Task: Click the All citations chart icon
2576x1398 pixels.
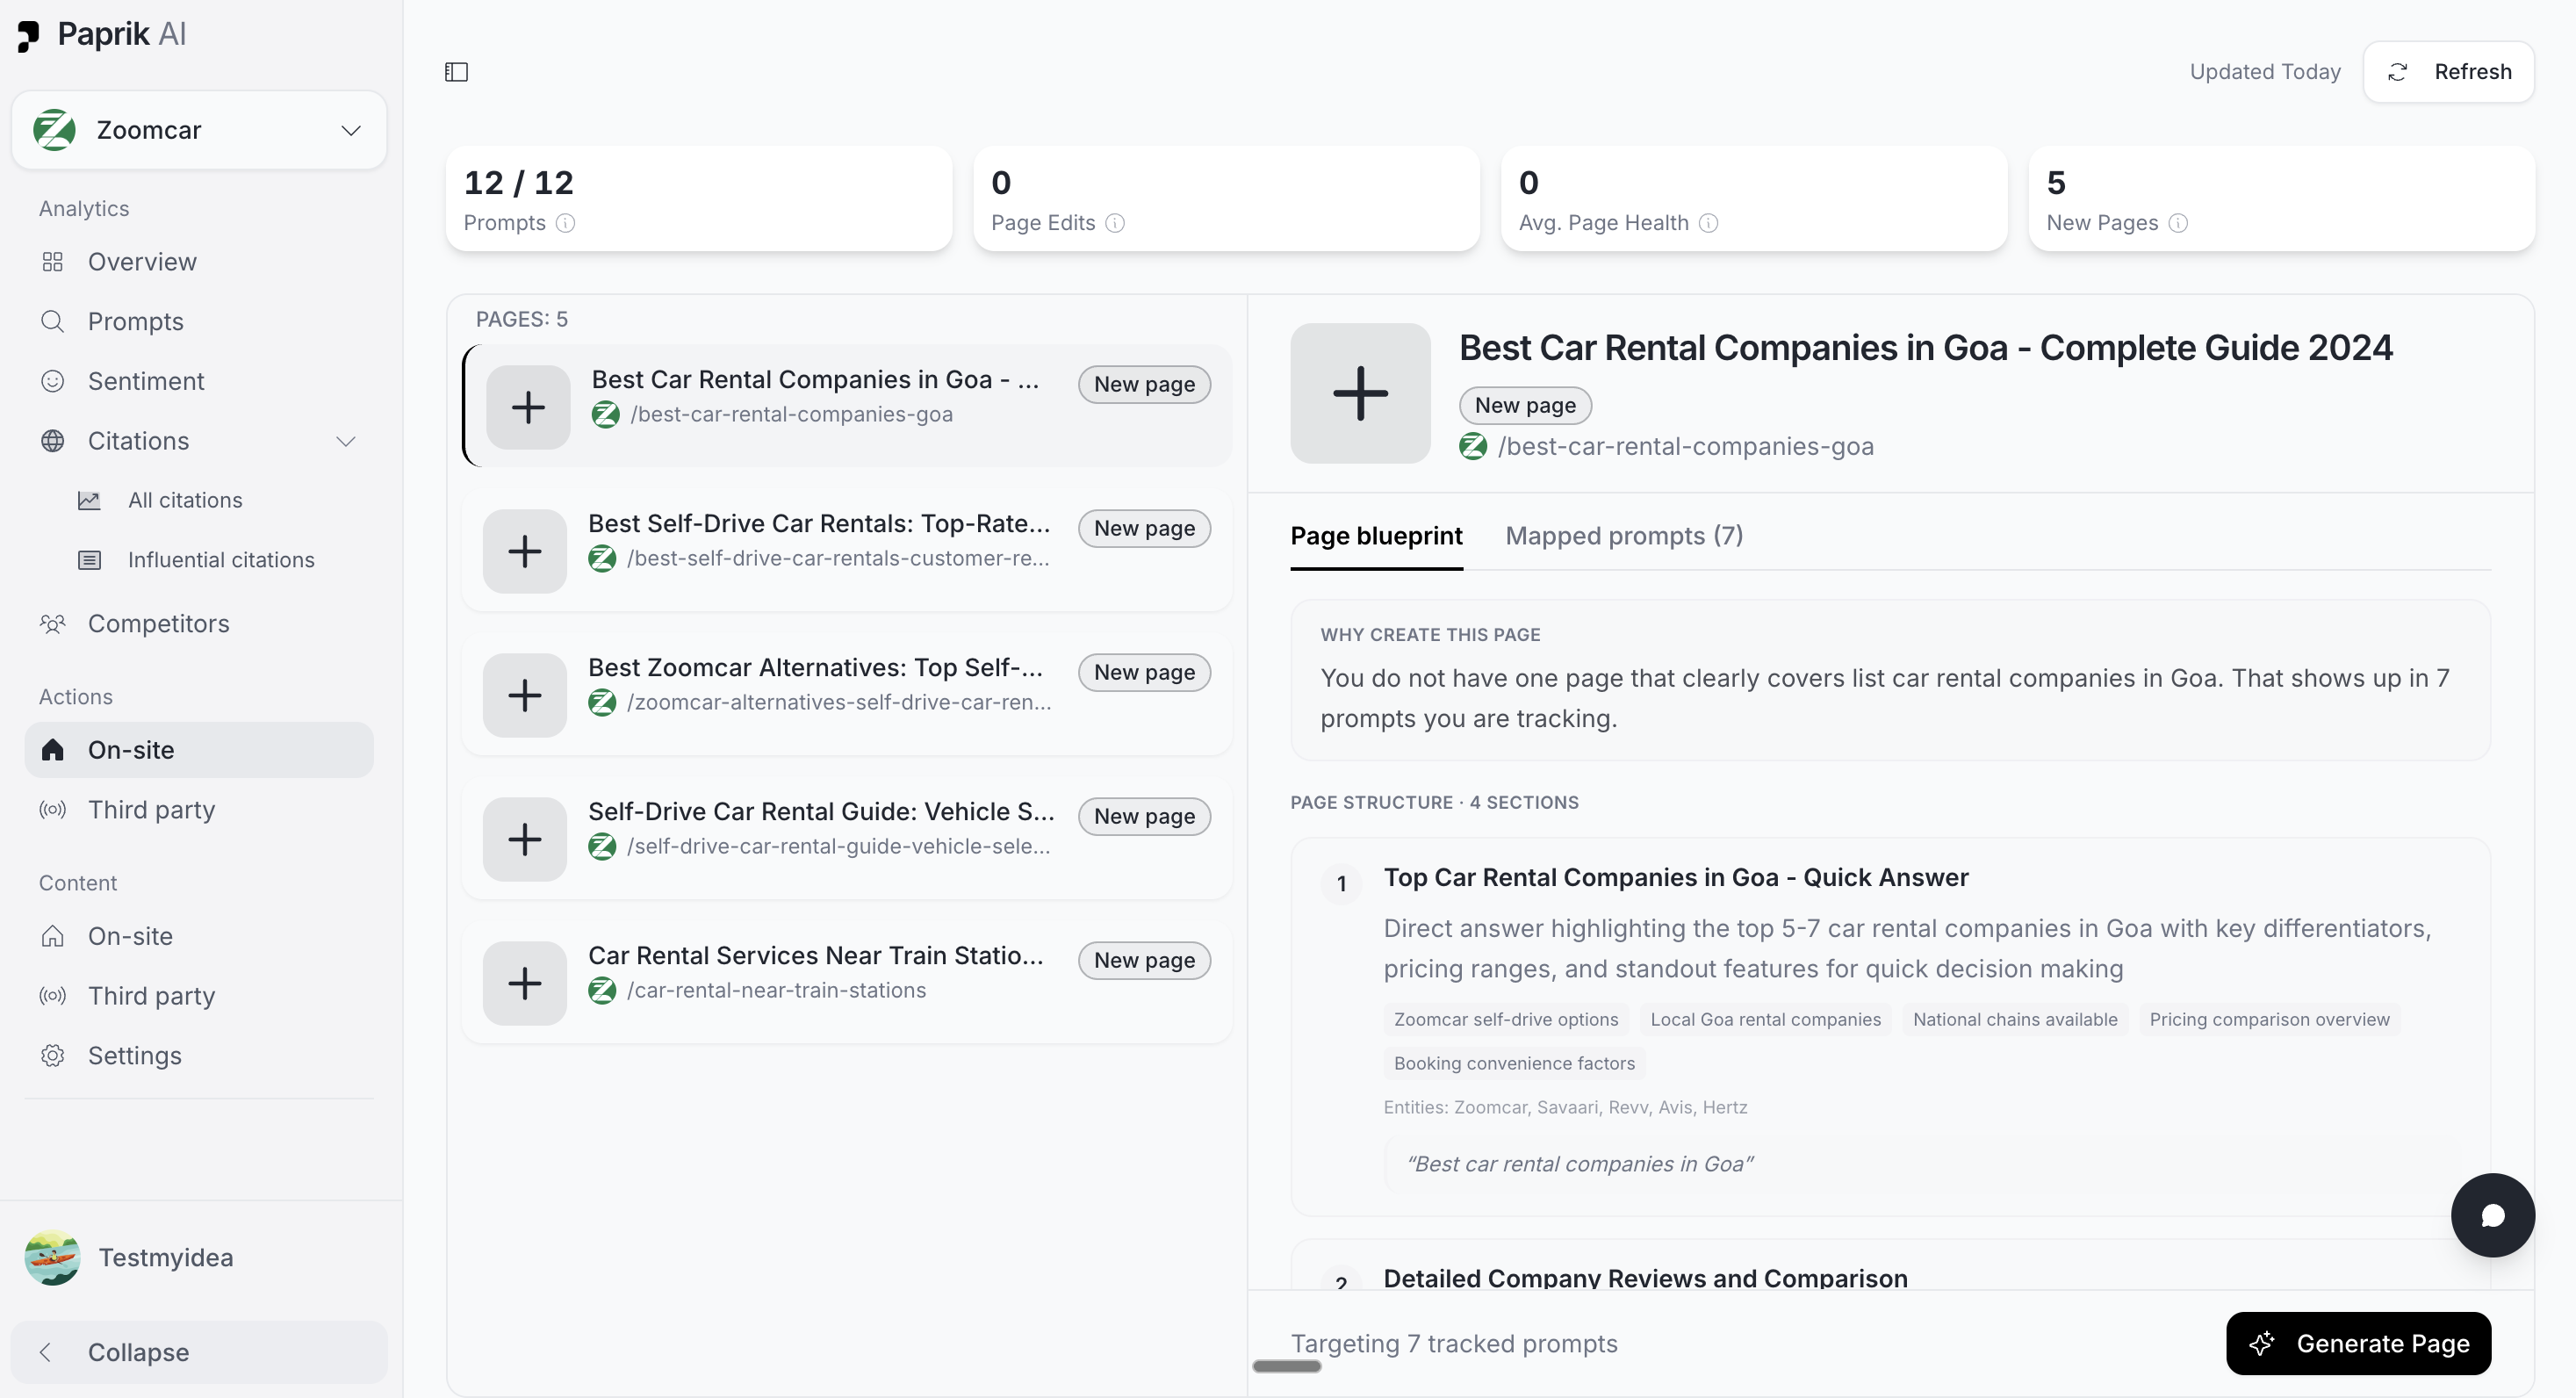Action: coord(90,501)
